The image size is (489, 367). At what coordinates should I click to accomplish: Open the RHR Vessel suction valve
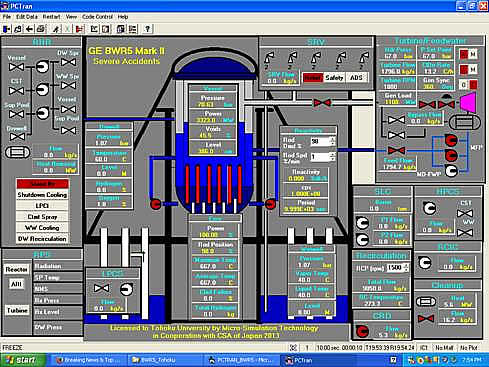point(16,67)
